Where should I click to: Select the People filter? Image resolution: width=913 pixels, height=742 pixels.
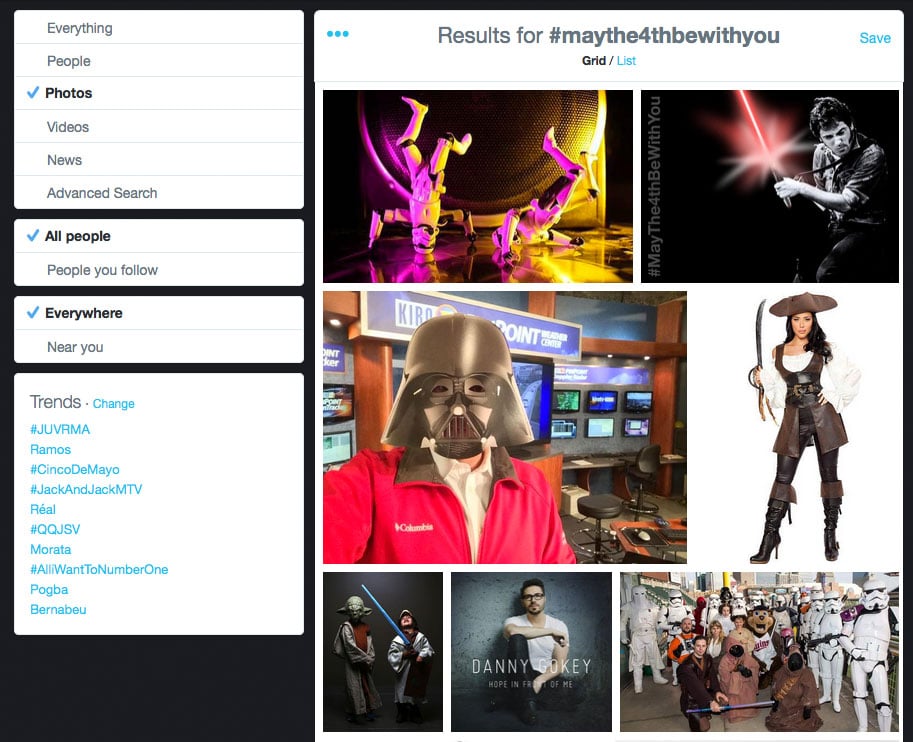(158, 61)
